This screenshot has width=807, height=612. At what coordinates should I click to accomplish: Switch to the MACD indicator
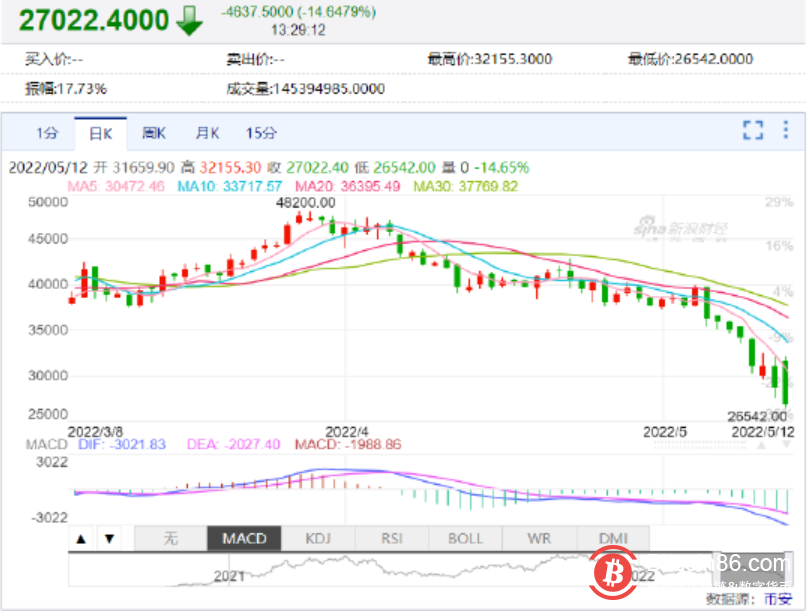[243, 538]
